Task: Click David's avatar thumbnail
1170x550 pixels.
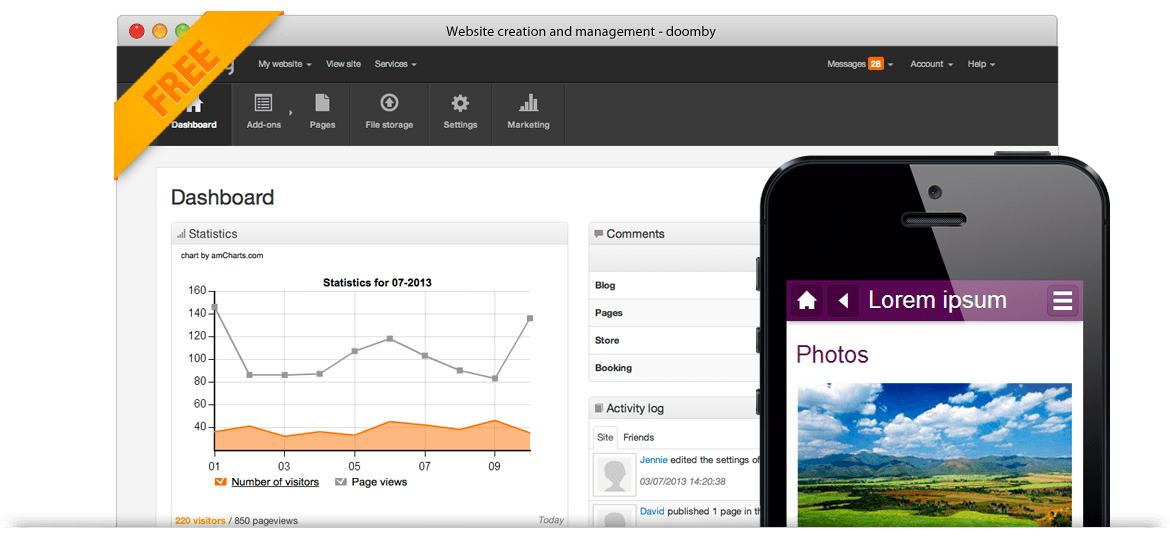Action: click(614, 516)
